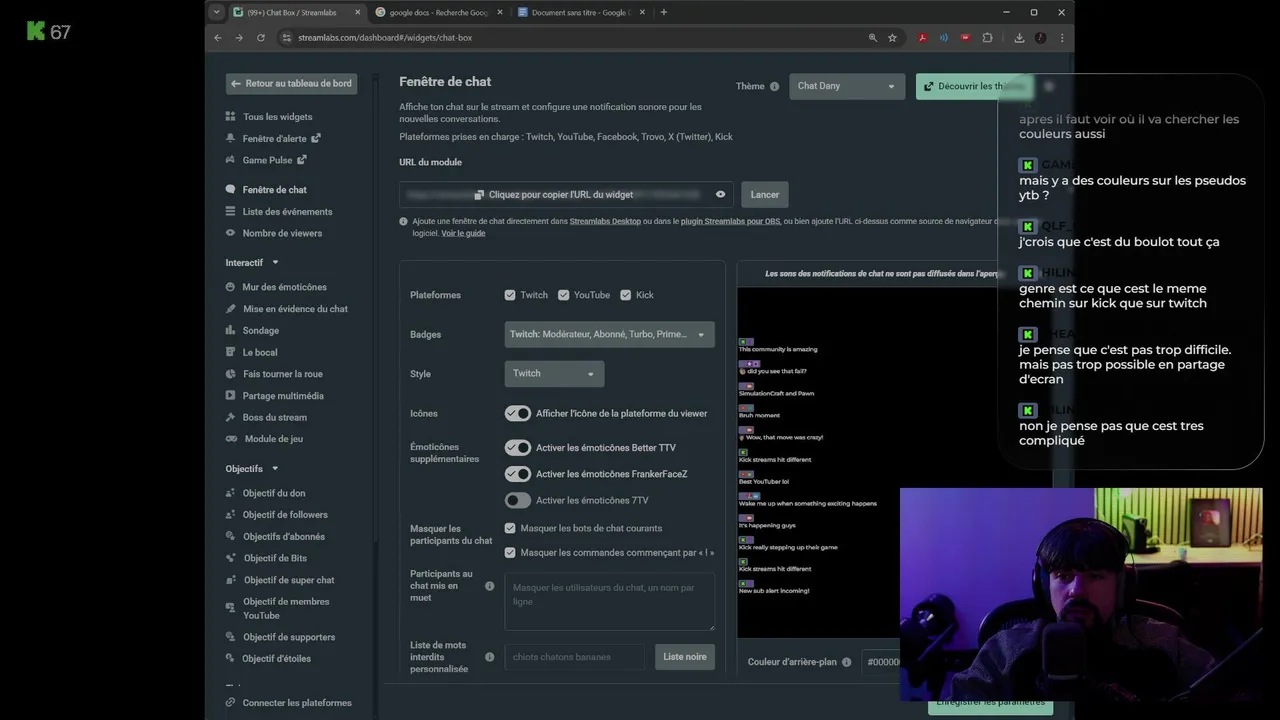Open the browser tab search dropdown arrow
The width and height of the screenshot is (1280, 720).
tap(216, 12)
